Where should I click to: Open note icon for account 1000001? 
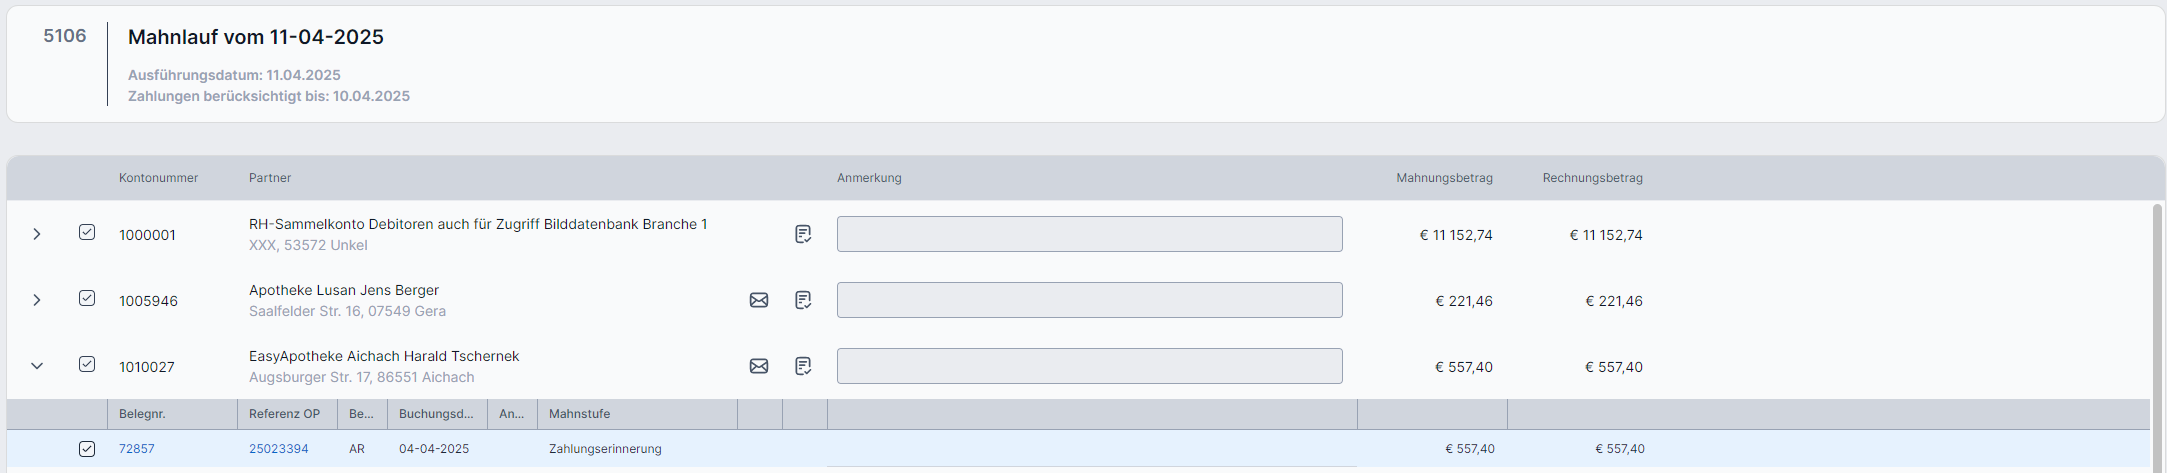802,234
